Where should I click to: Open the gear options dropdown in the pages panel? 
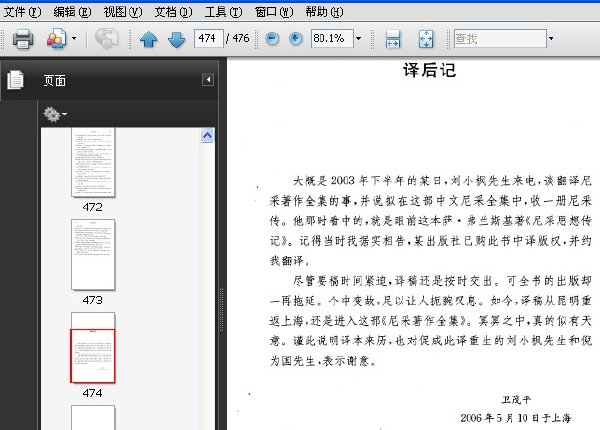coord(55,114)
